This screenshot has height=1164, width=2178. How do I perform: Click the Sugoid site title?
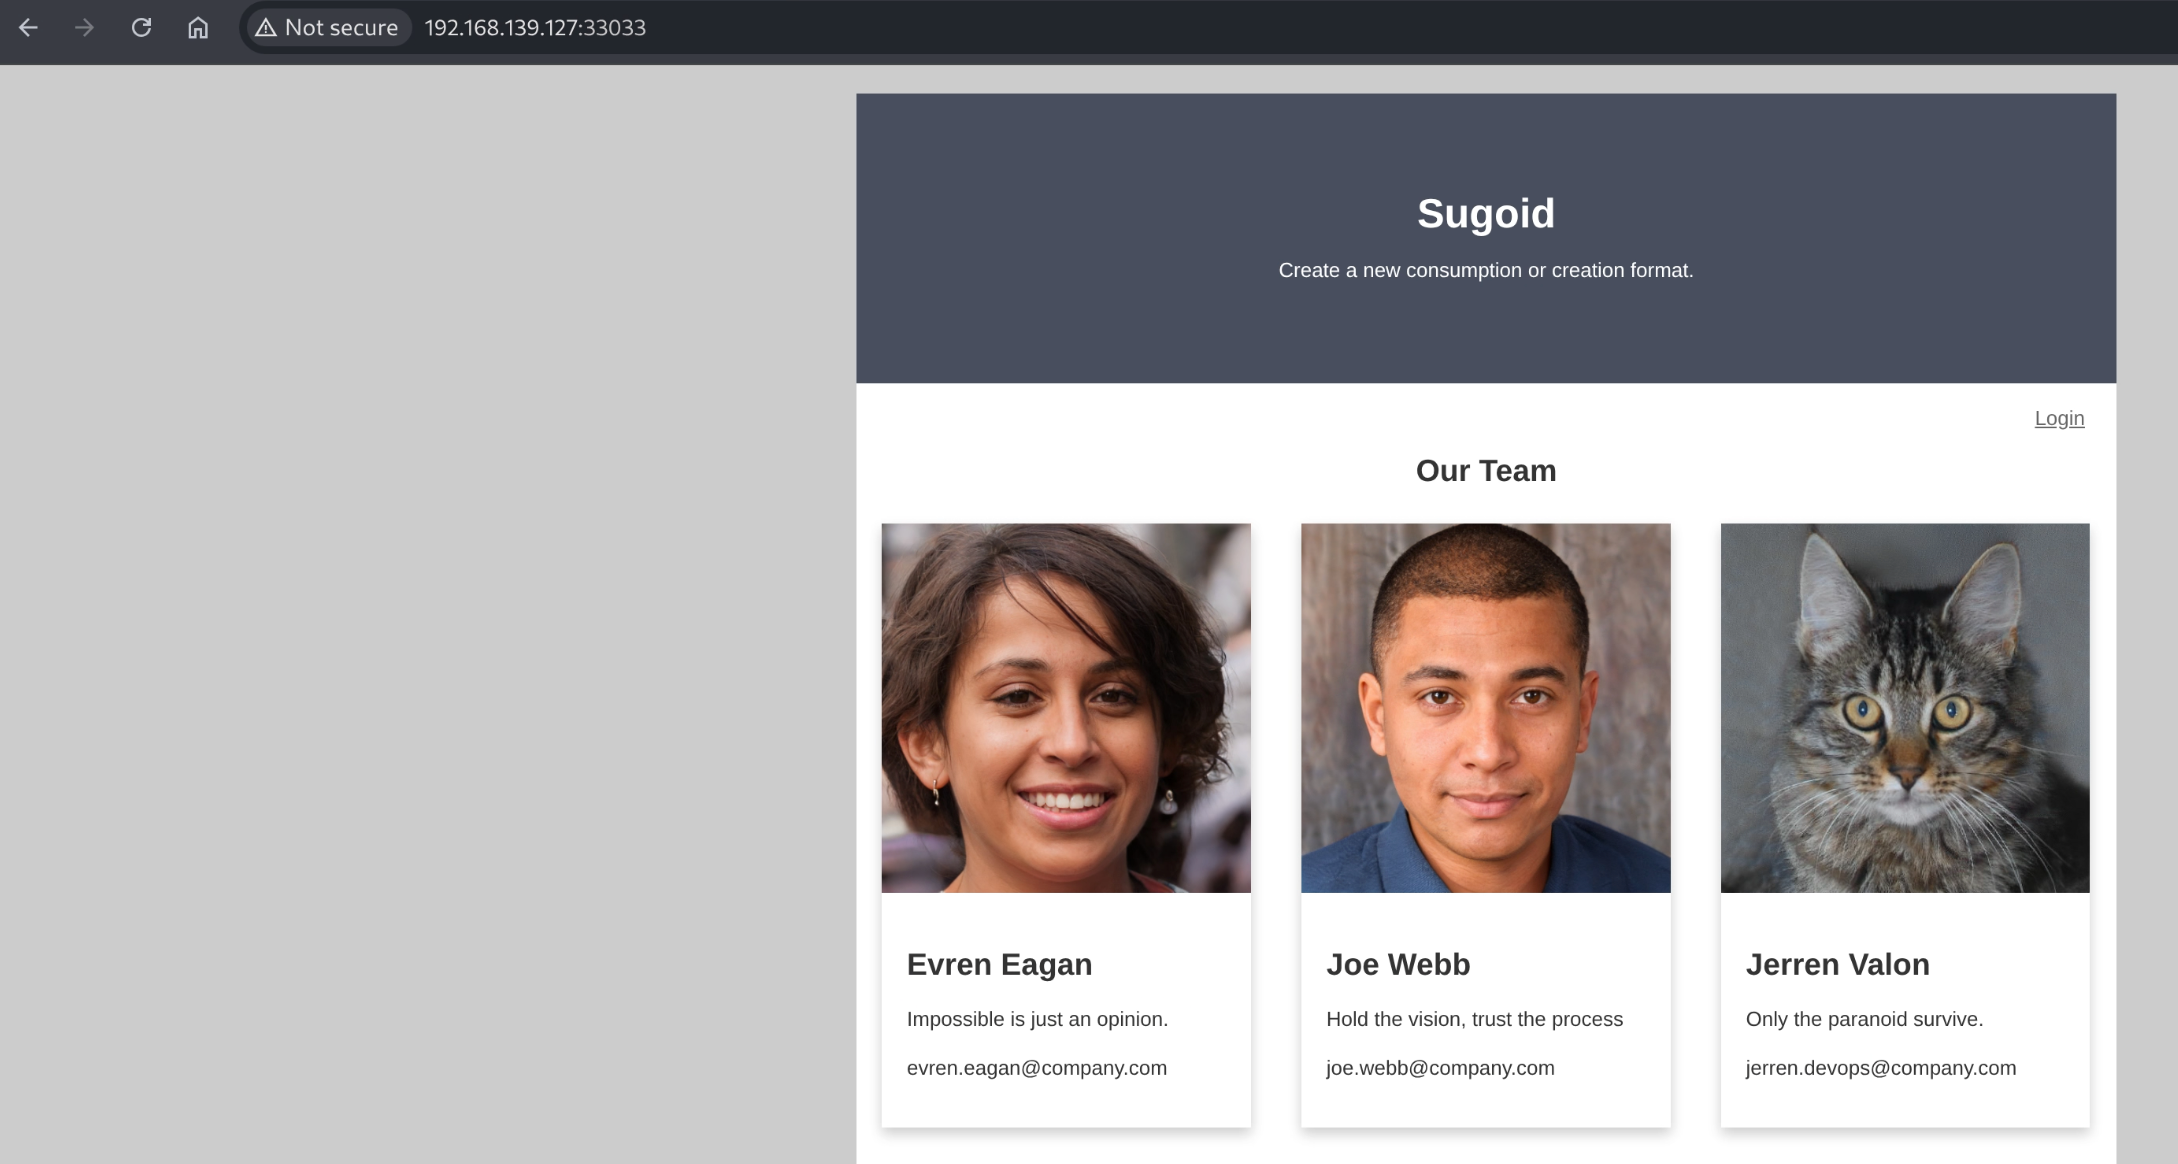(1486, 214)
